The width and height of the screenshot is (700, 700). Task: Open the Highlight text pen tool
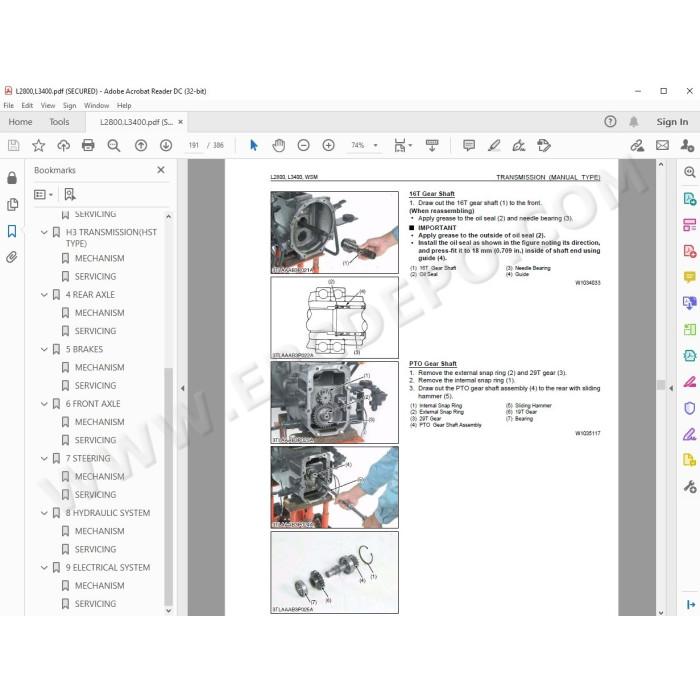coord(494,145)
